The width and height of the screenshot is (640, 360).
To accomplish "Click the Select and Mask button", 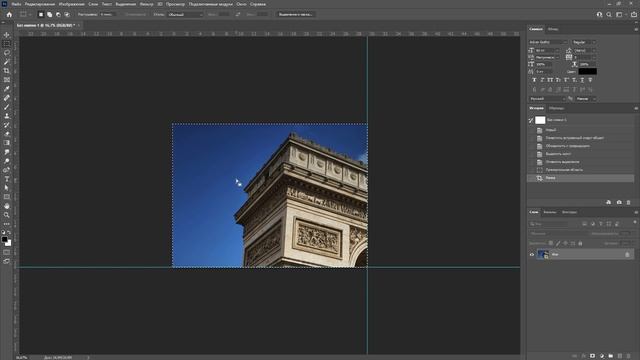I will (296, 14).
